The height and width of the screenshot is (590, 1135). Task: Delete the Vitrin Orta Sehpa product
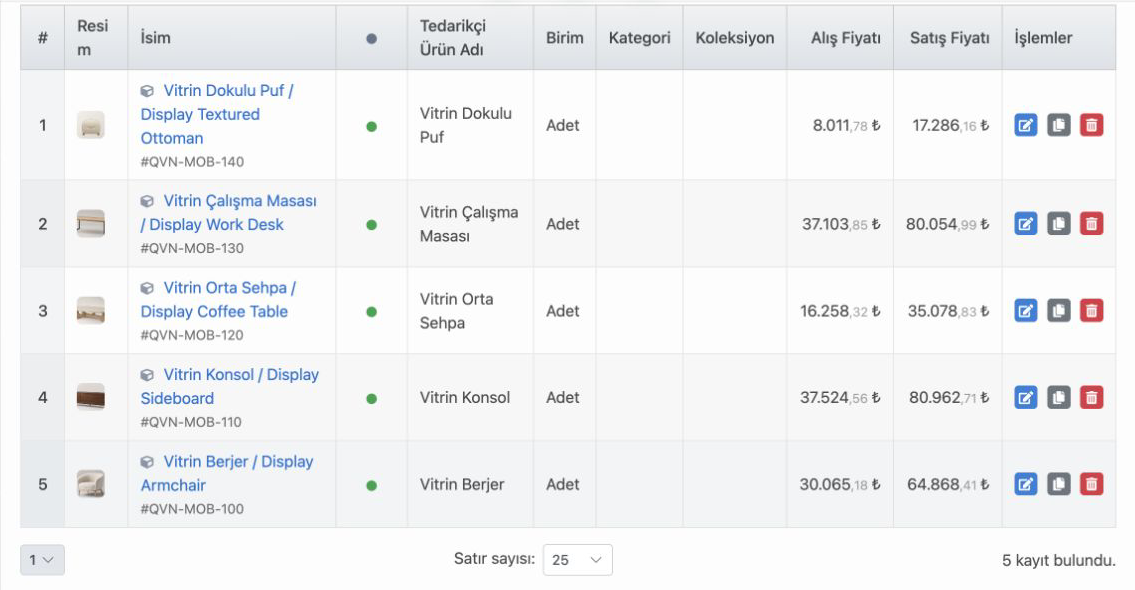click(1092, 311)
